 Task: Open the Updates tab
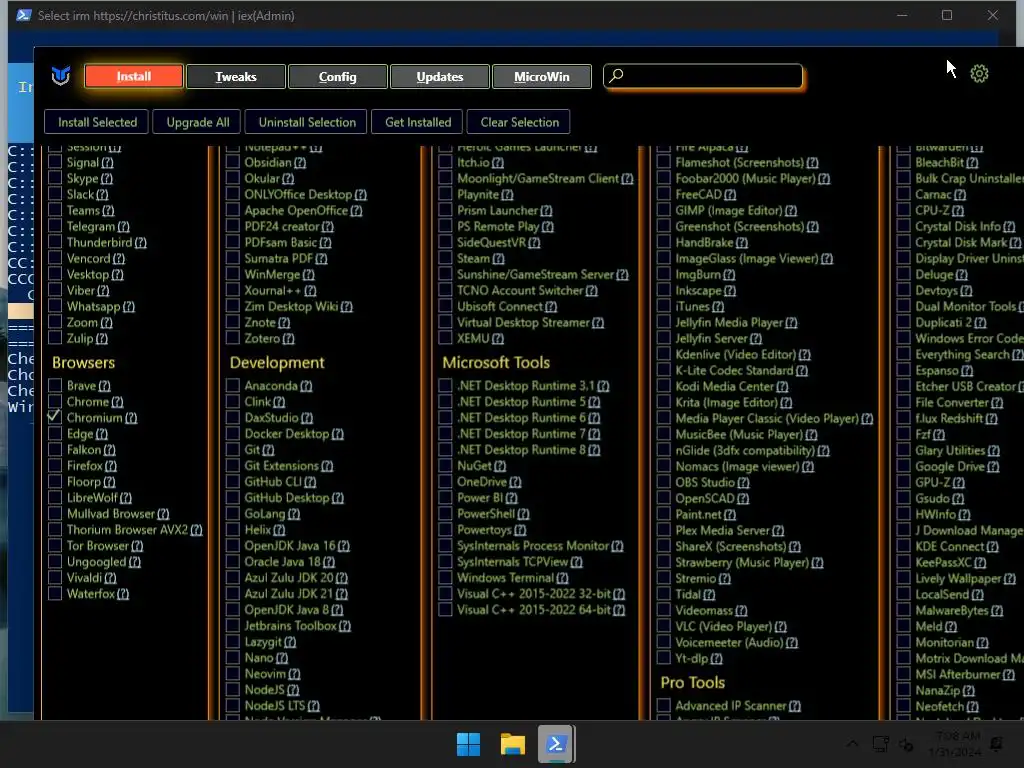pyautogui.click(x=440, y=76)
